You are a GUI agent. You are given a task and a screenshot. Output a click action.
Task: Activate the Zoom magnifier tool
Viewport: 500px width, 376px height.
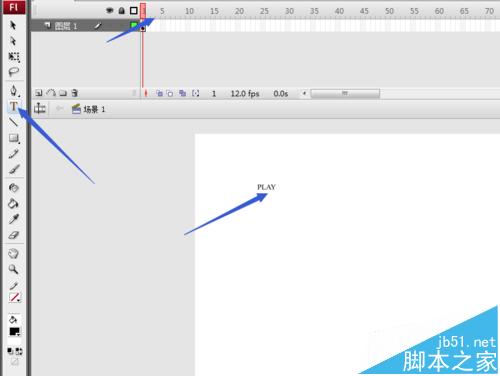point(13,269)
